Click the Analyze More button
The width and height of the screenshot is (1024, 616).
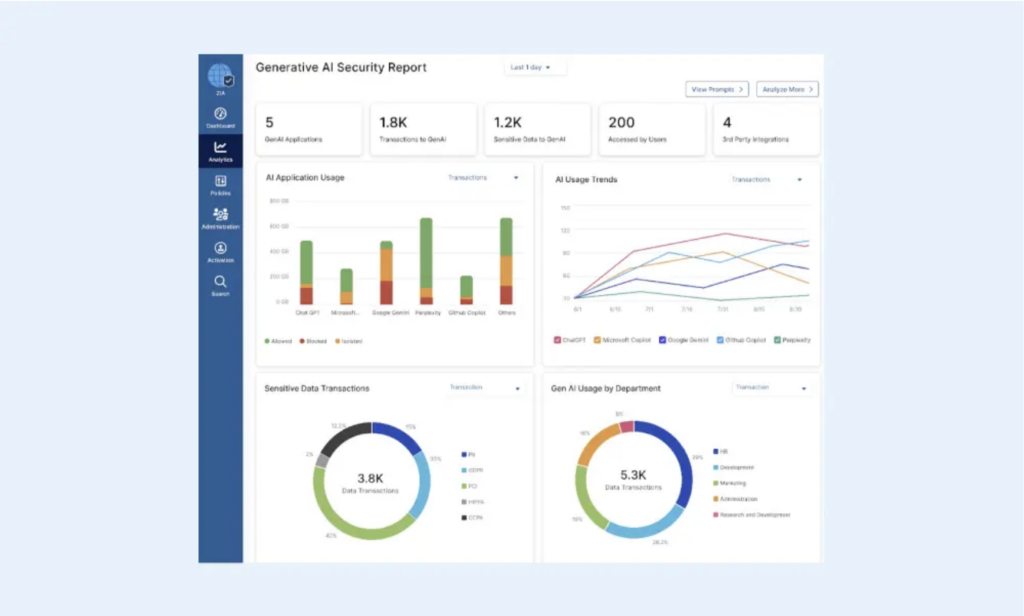pos(787,89)
